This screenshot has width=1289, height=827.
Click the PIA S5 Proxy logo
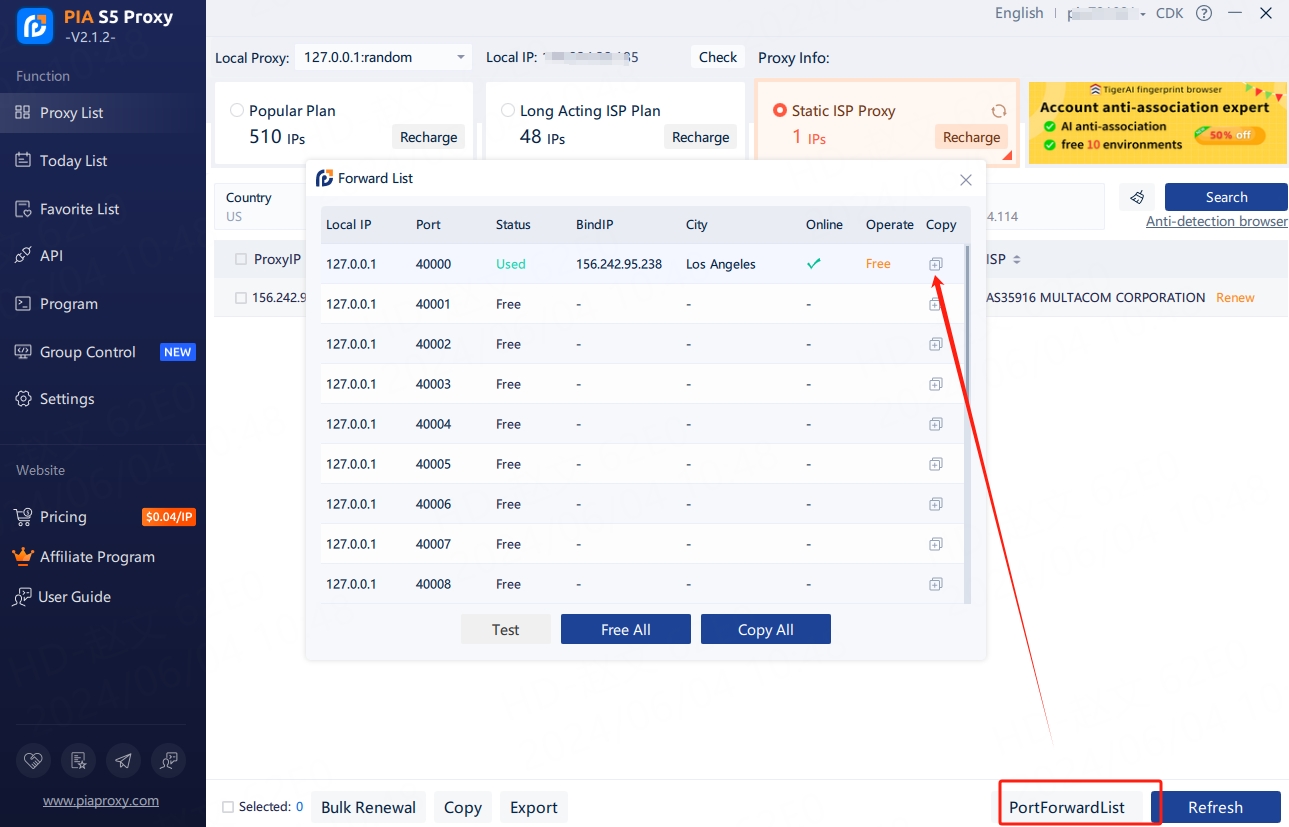36,26
